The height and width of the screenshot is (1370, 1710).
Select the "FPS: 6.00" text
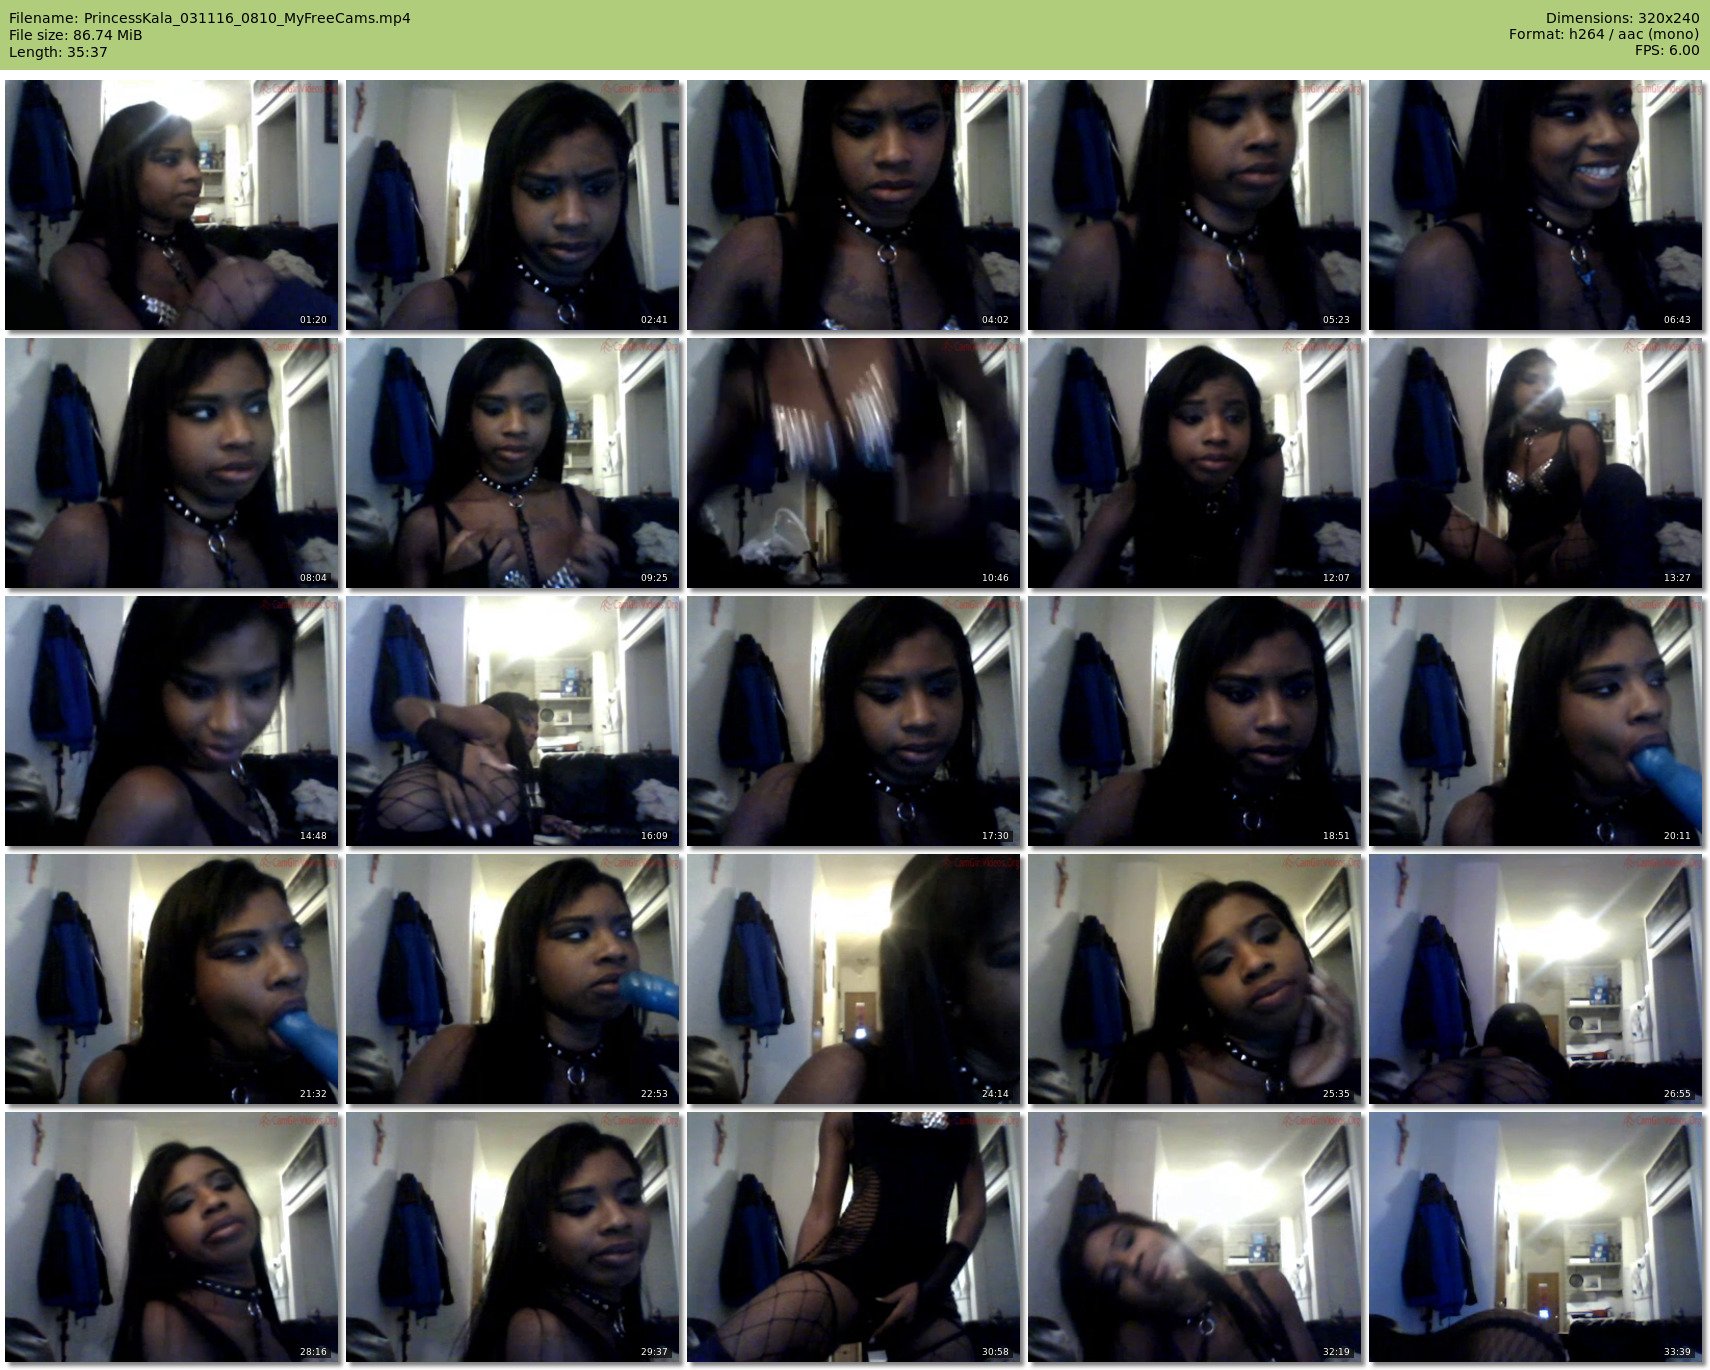tap(1667, 51)
